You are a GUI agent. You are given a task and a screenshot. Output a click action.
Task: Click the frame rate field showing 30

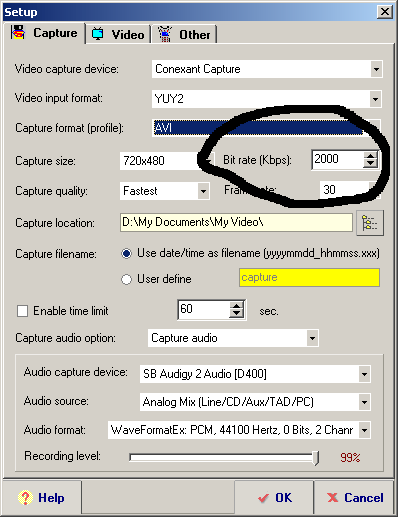pyautogui.click(x=345, y=190)
